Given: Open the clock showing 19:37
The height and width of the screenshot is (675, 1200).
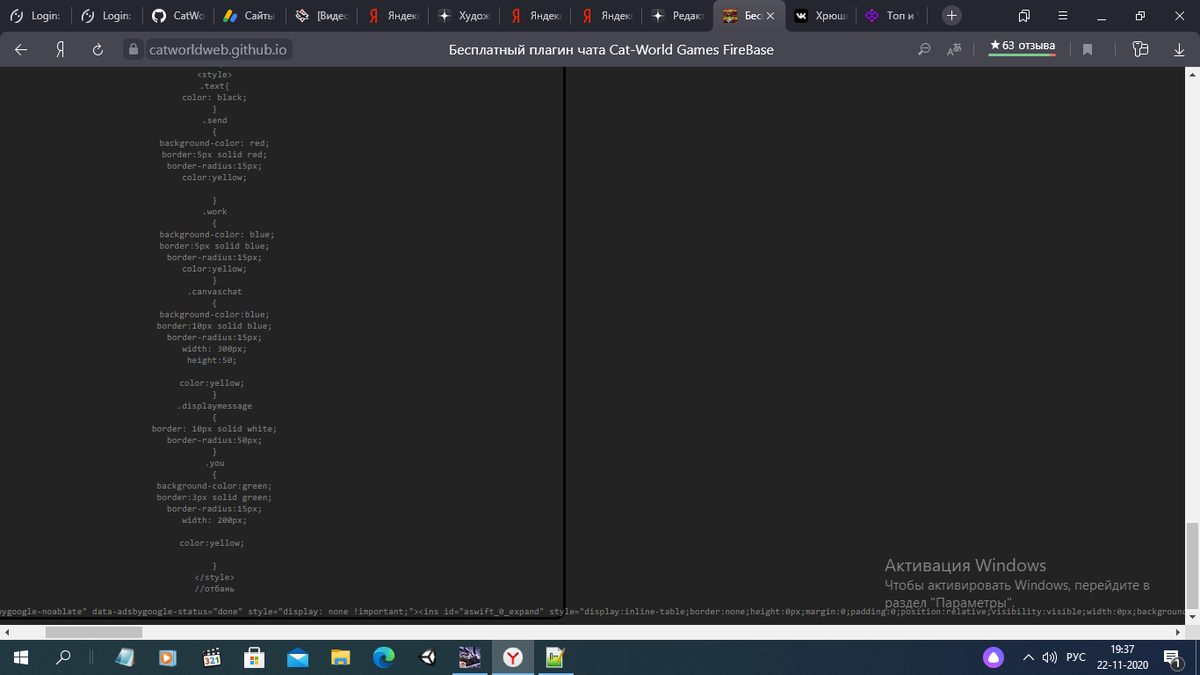Looking at the screenshot, I should click(x=1123, y=657).
